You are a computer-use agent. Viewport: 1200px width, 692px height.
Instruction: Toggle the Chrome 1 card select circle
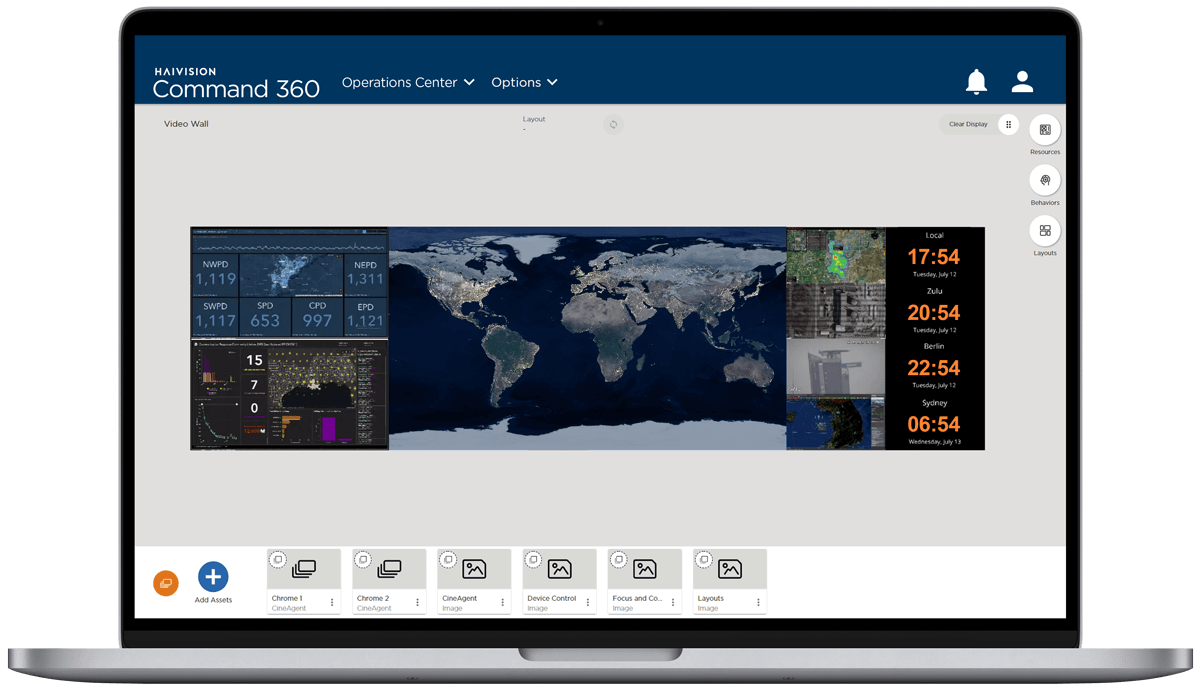click(278, 560)
